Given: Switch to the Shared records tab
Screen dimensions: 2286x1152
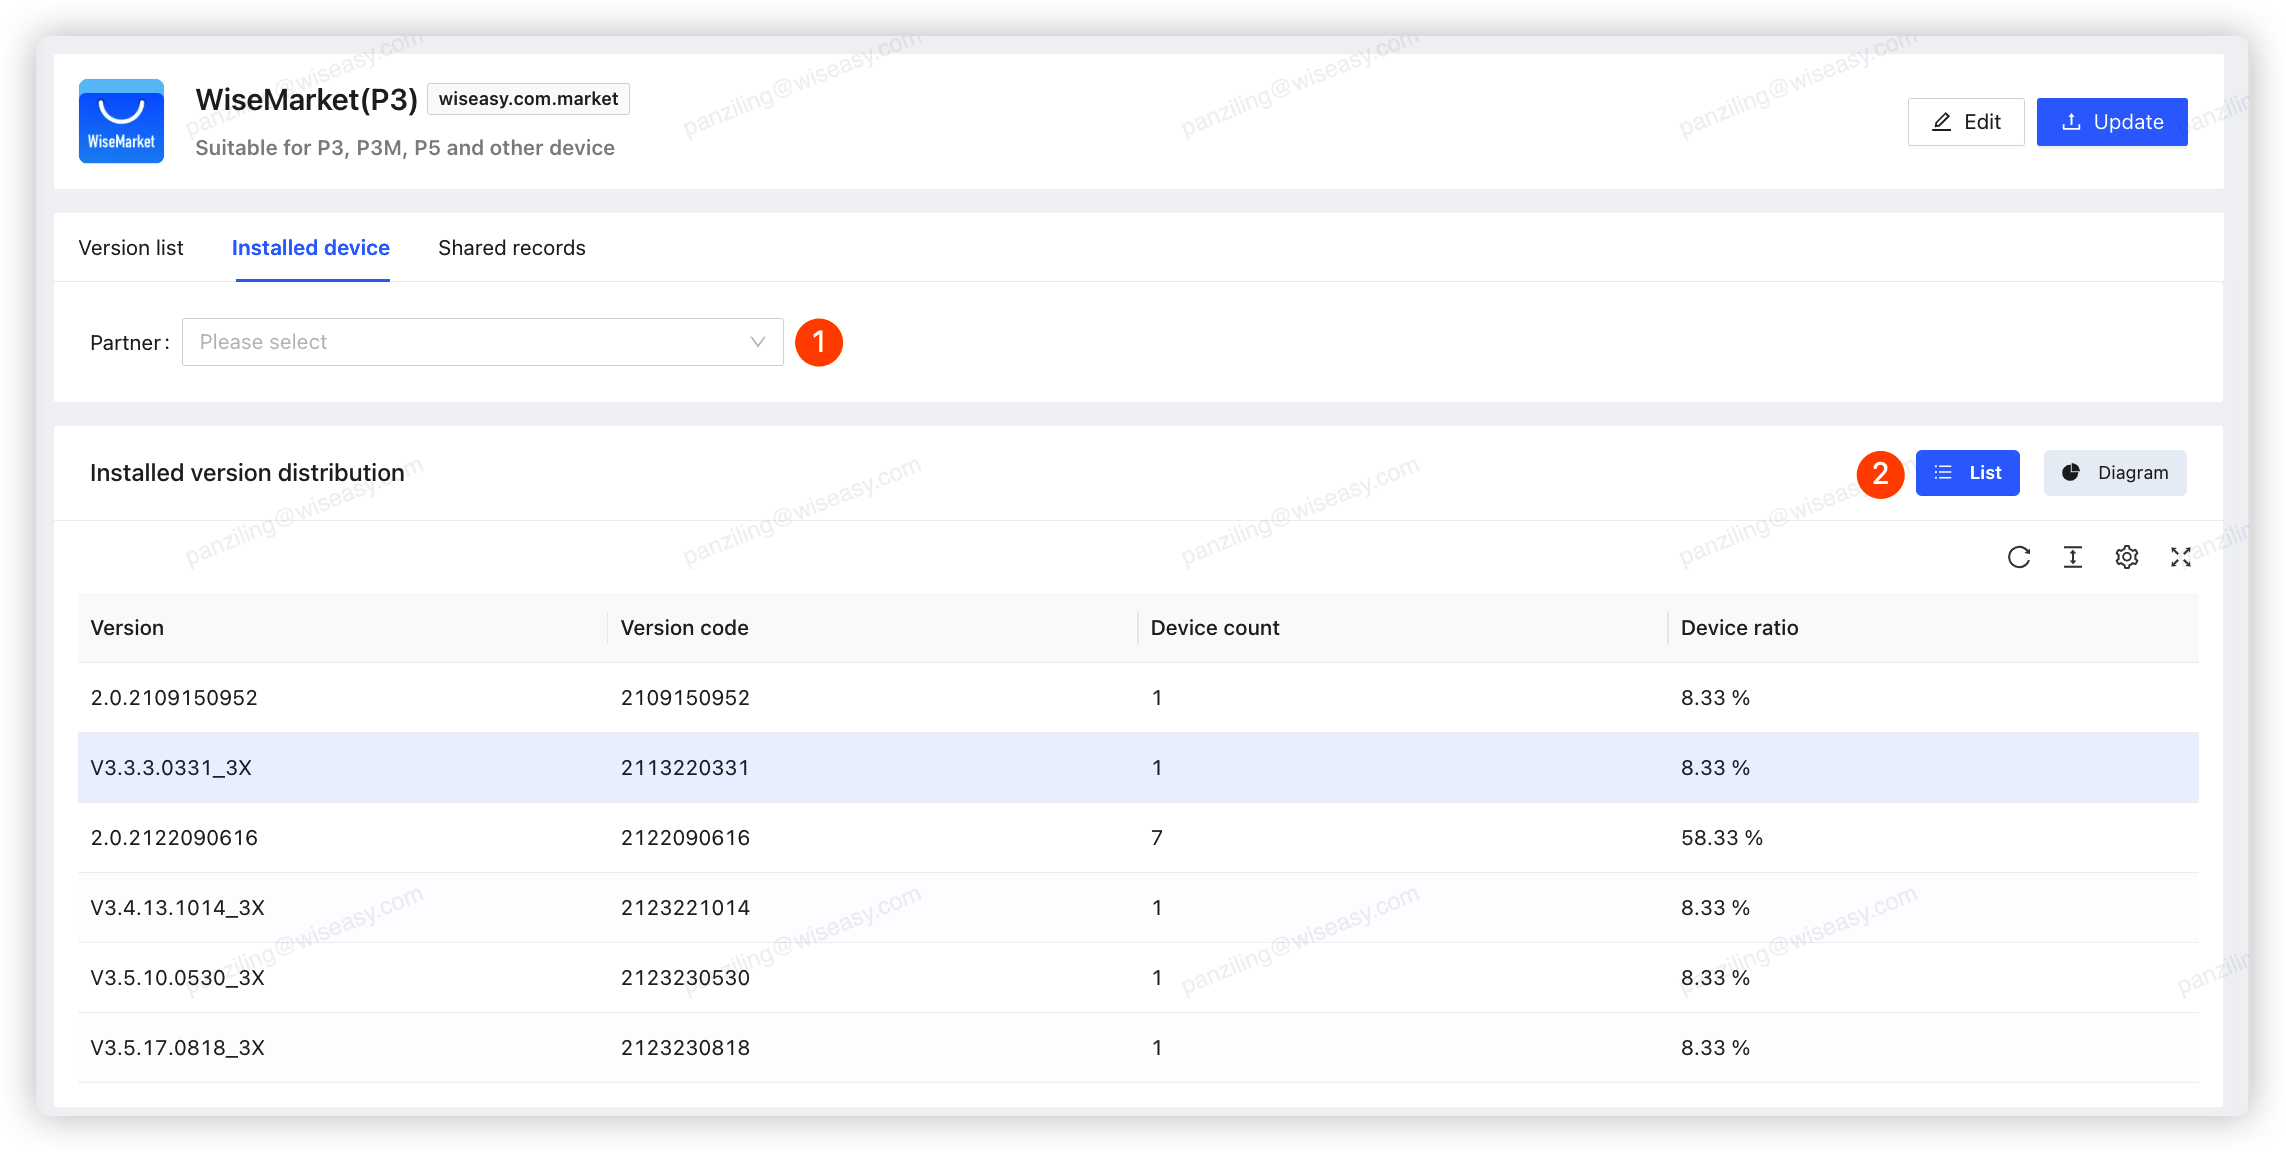Looking at the screenshot, I should tap(511, 248).
